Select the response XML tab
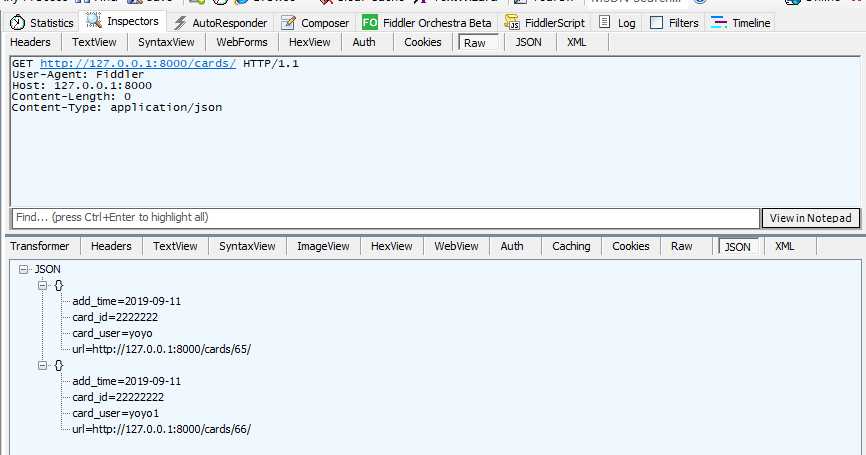Image resolution: width=866 pixels, height=455 pixels. [784, 246]
